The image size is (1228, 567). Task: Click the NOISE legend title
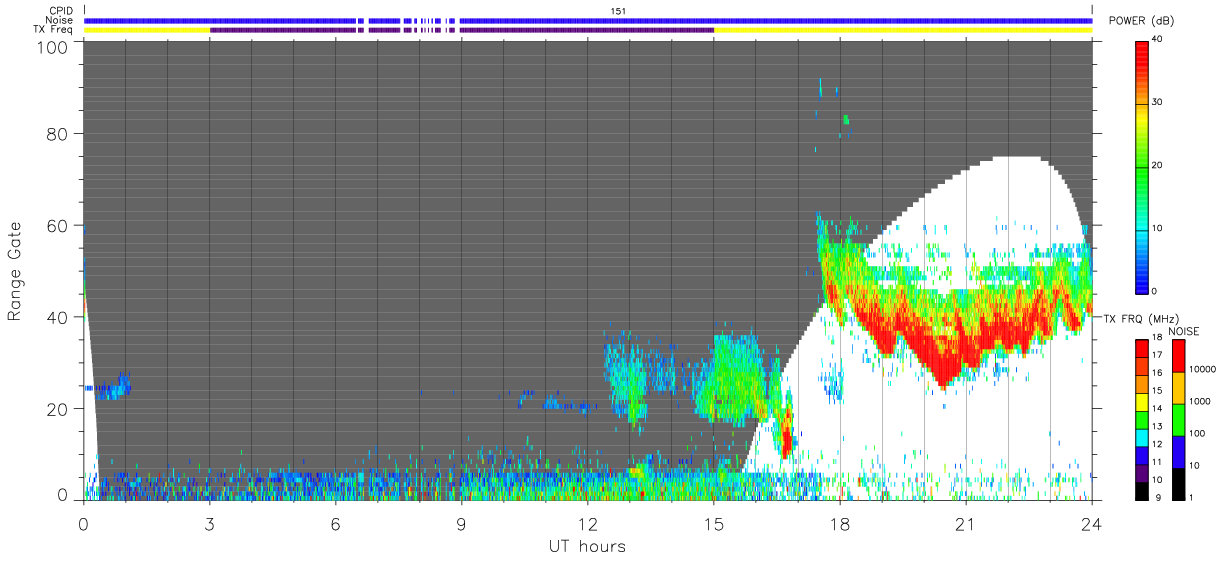1185,331
